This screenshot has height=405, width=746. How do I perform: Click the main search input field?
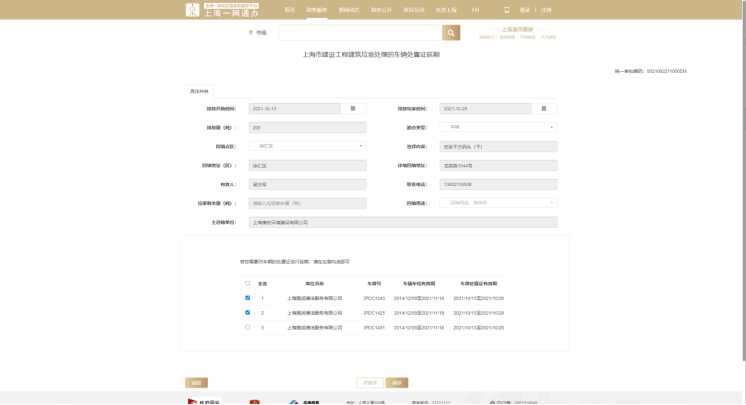pos(360,33)
